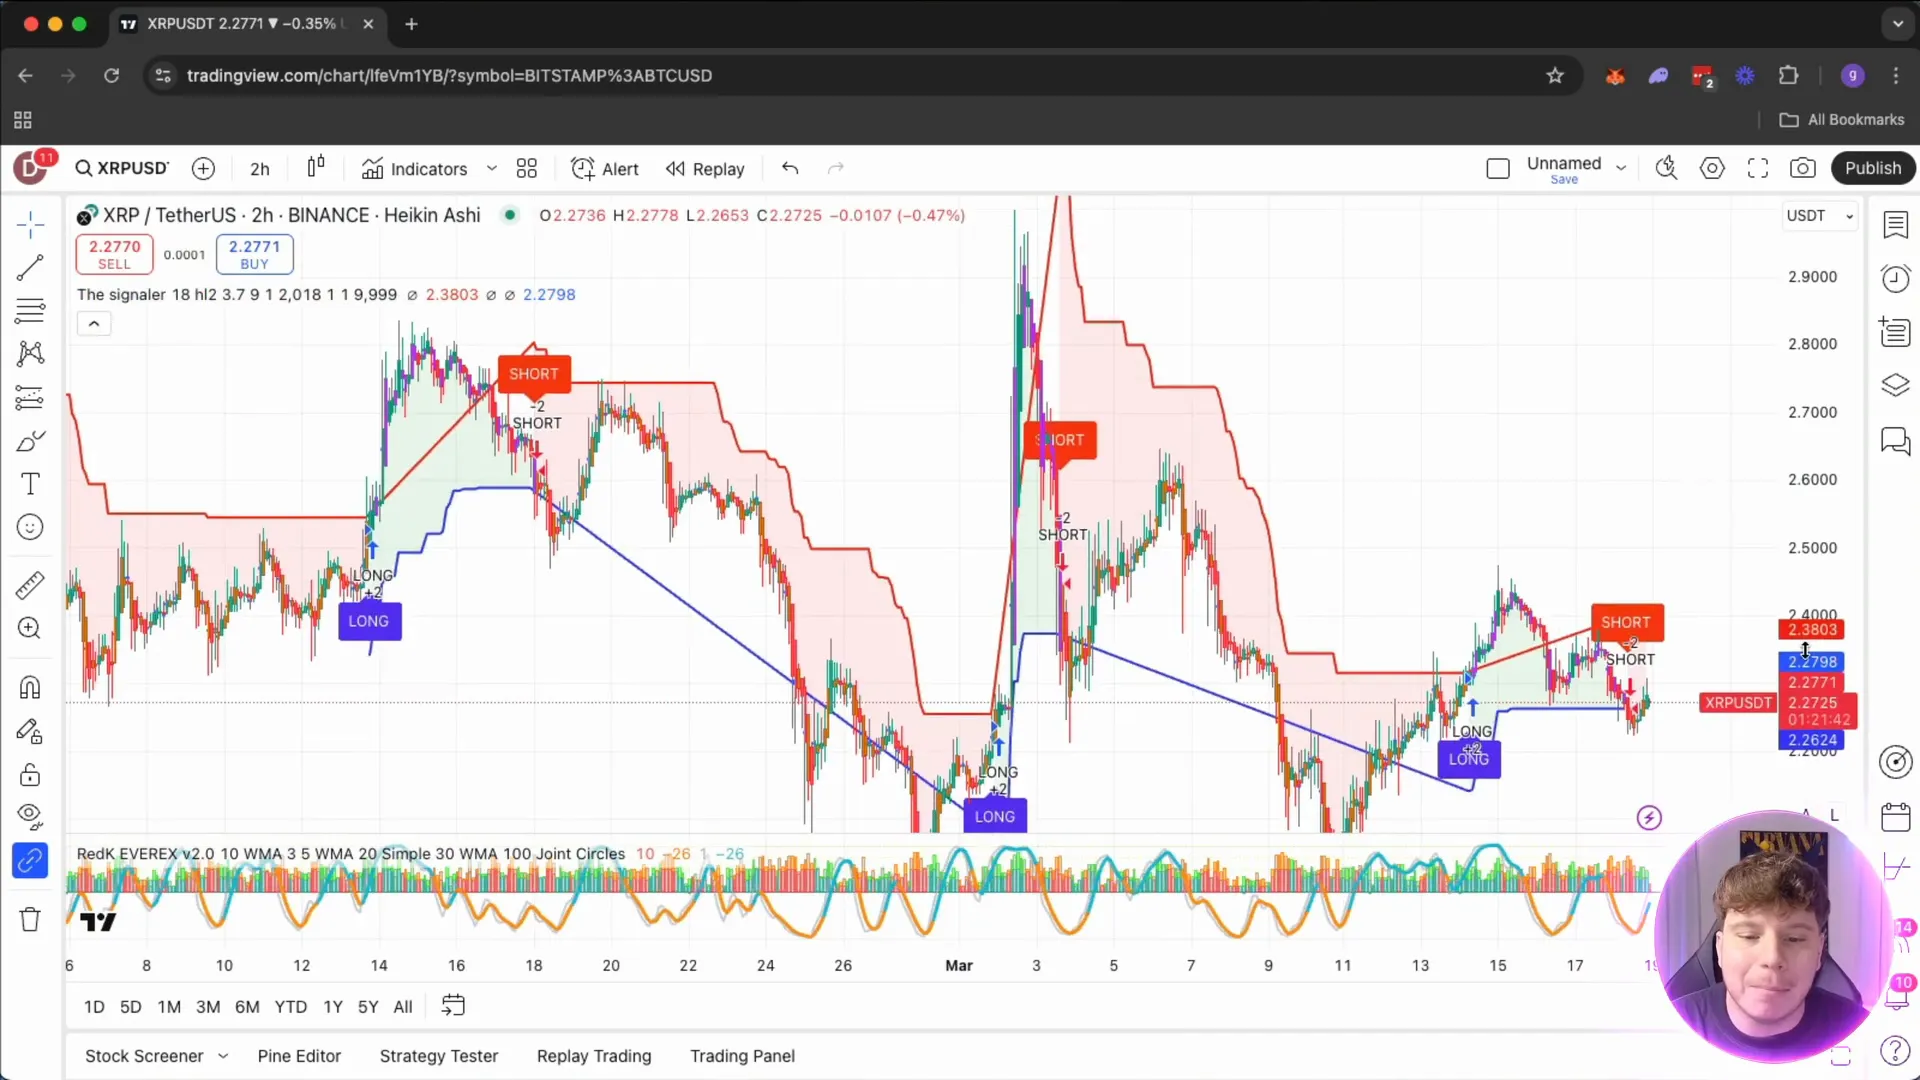Open the Stock Screener tab
This screenshot has width=1920, height=1080.
144,1056
